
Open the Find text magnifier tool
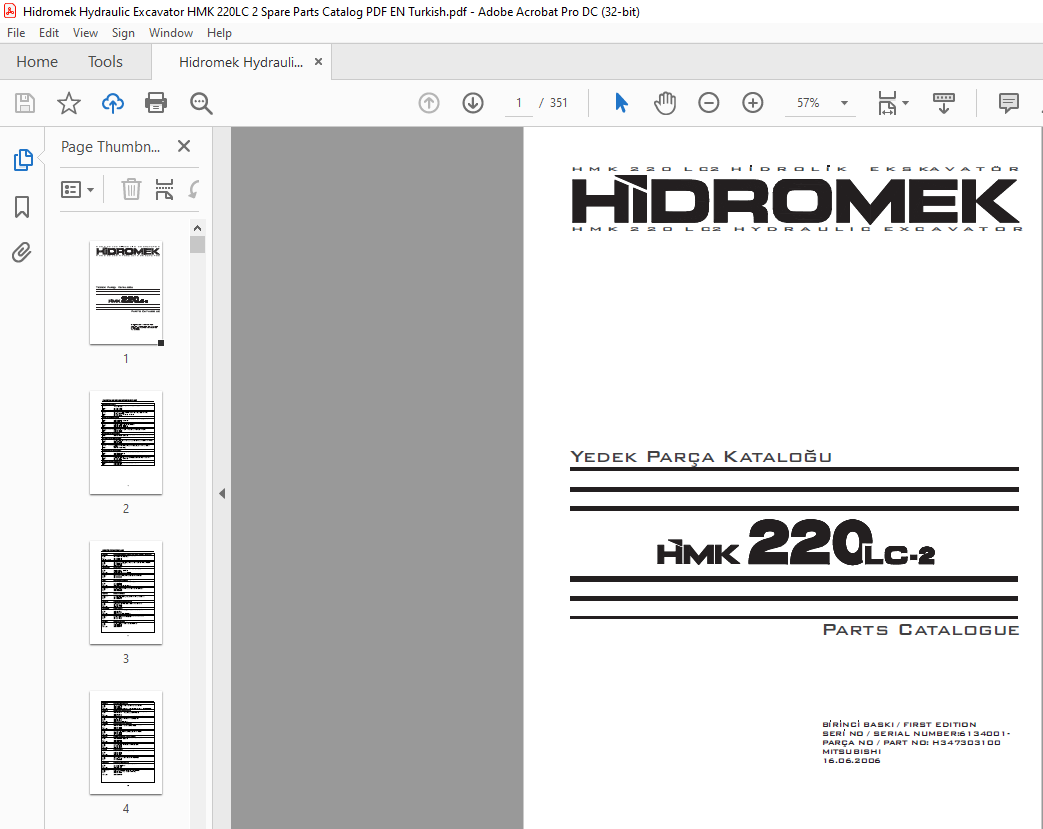201,103
